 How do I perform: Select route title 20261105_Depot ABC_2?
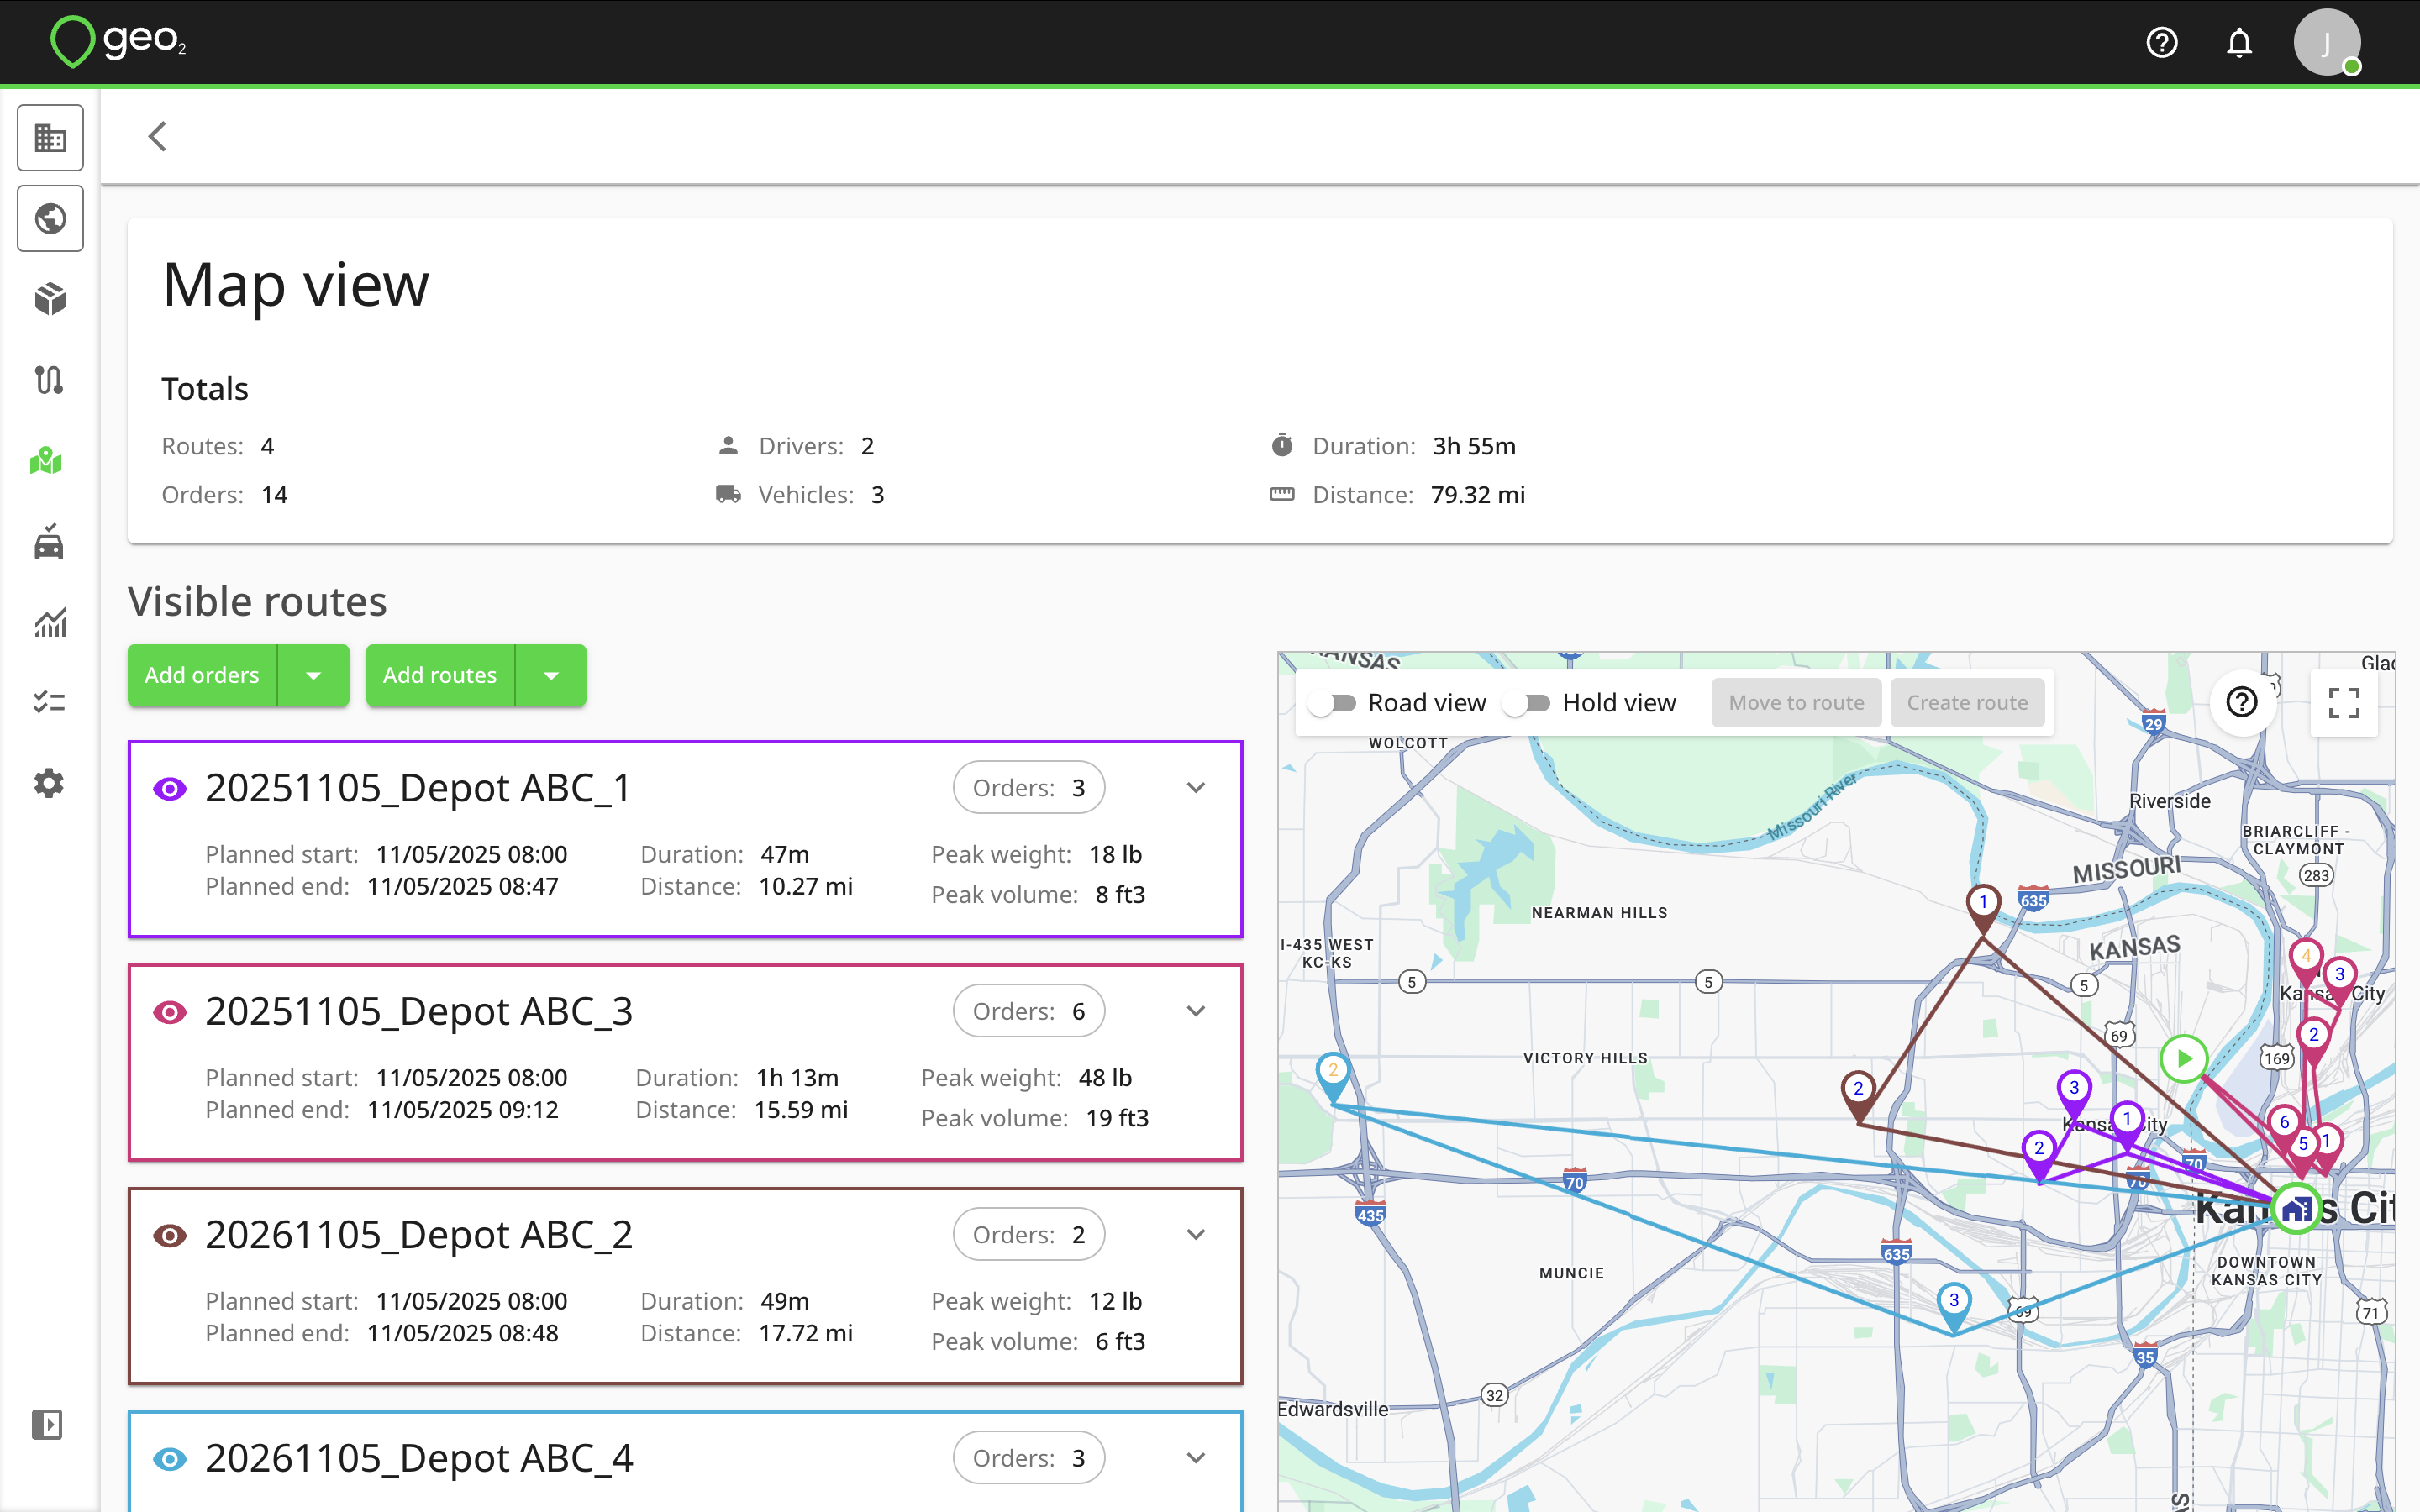[x=419, y=1235]
